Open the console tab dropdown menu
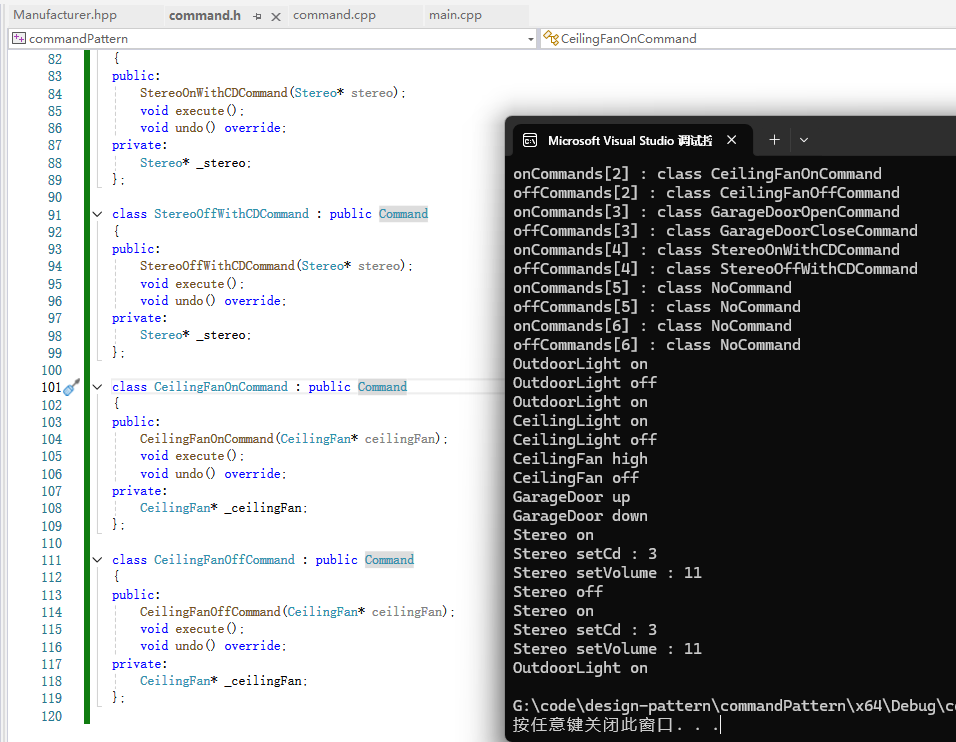 [x=804, y=140]
